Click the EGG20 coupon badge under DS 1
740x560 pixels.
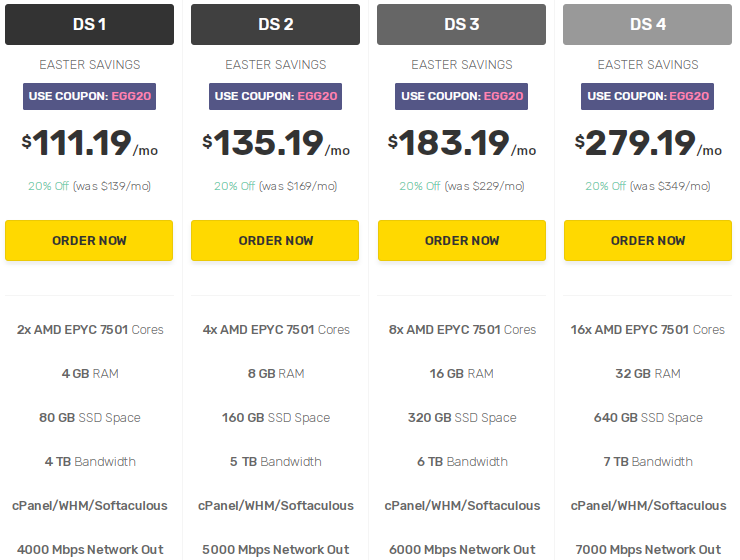(x=89, y=96)
